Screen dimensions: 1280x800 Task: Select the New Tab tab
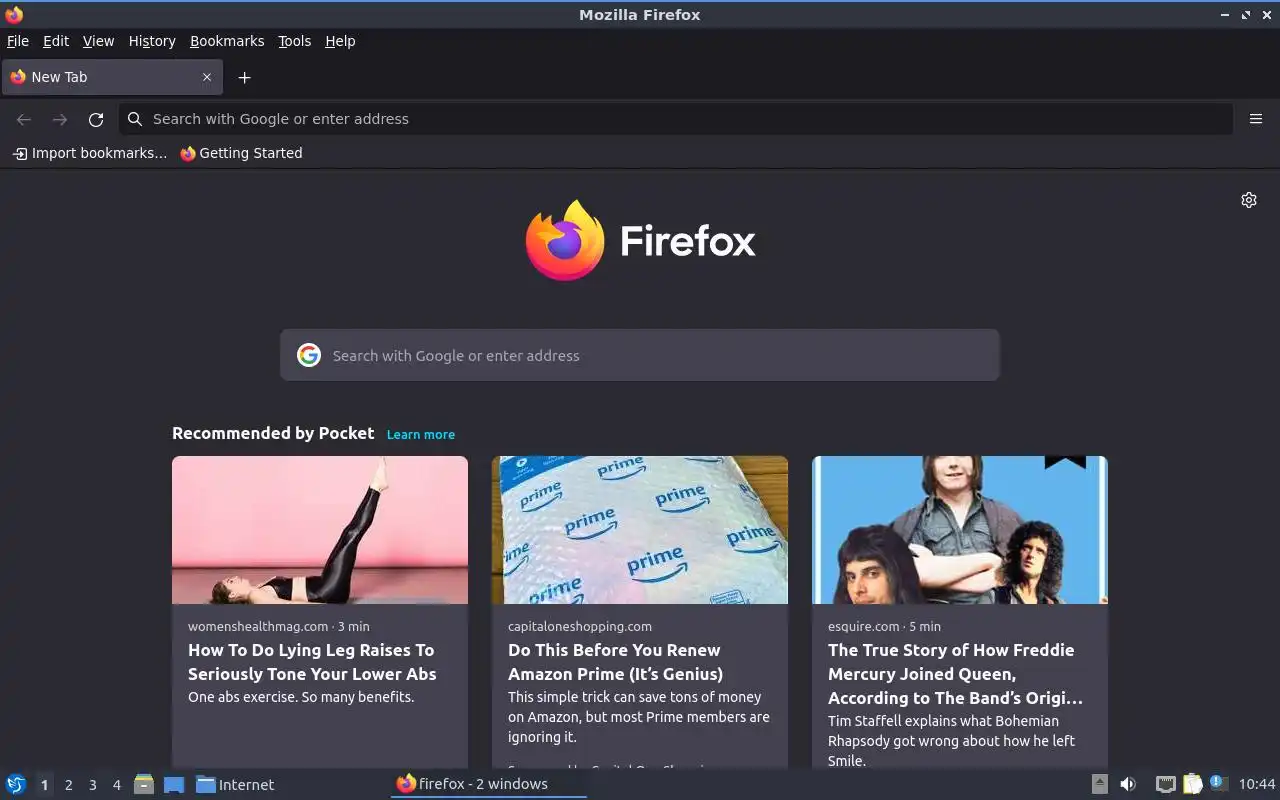tap(112, 77)
